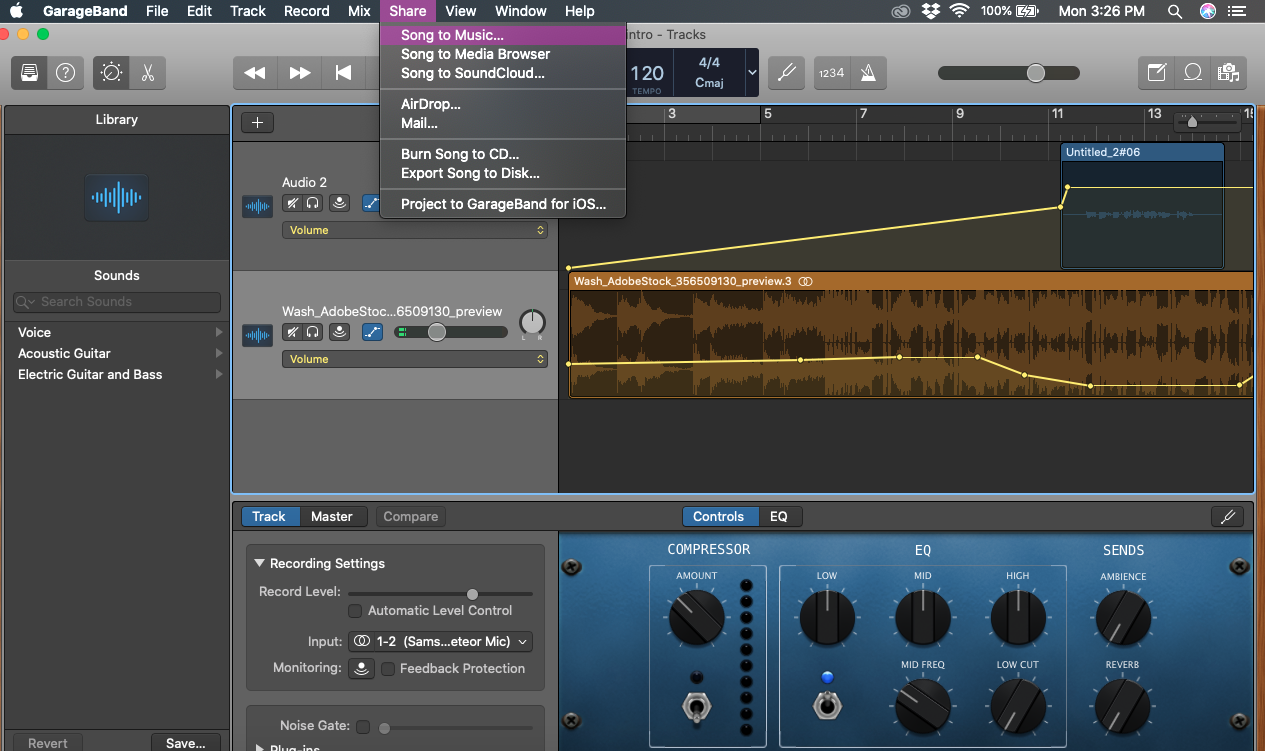Toggle the Monitoring button in Recording Settings

coord(361,668)
